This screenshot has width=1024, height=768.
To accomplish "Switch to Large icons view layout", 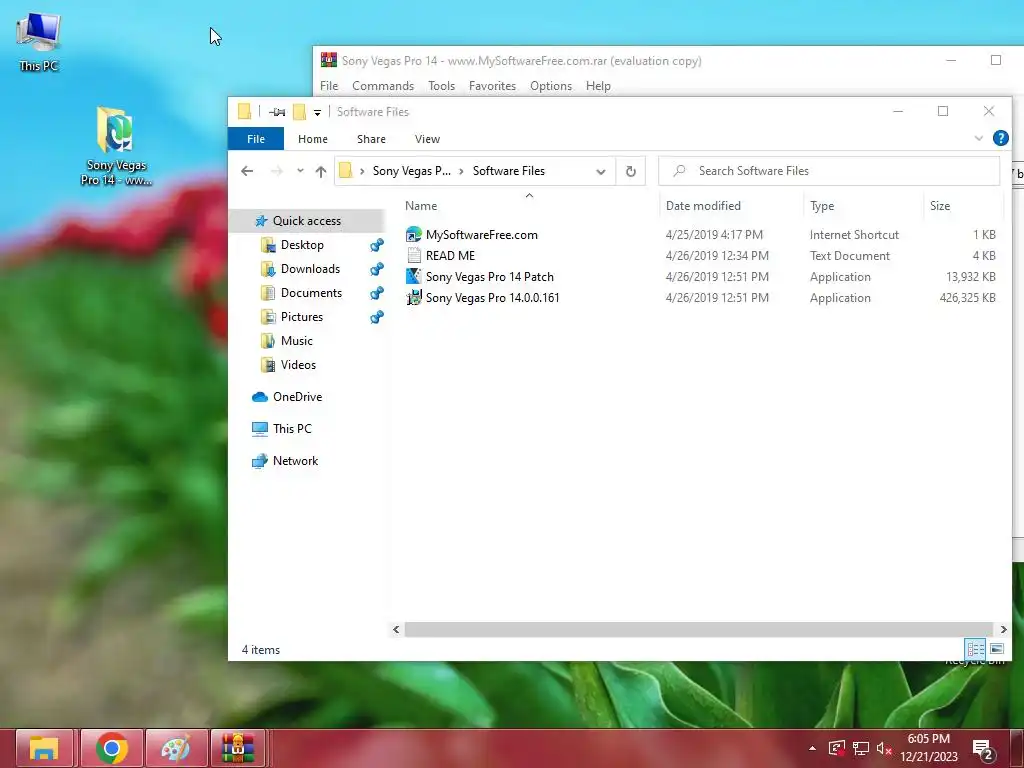I will 997,649.
